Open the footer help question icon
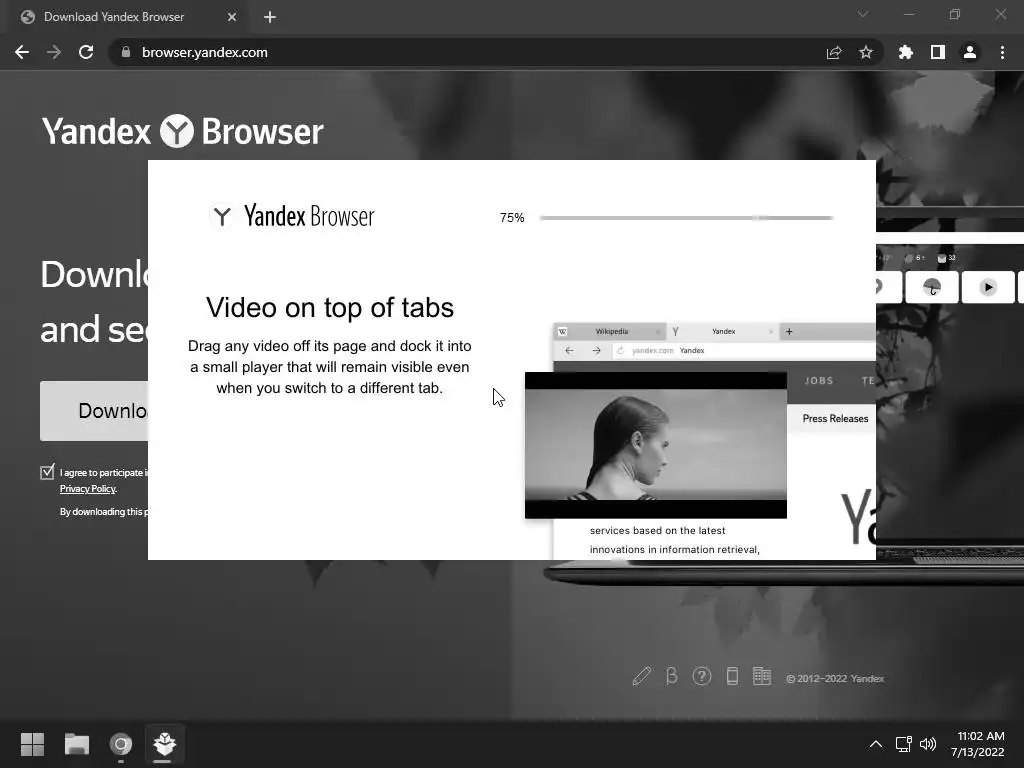Image resolution: width=1024 pixels, height=768 pixels. coord(702,677)
